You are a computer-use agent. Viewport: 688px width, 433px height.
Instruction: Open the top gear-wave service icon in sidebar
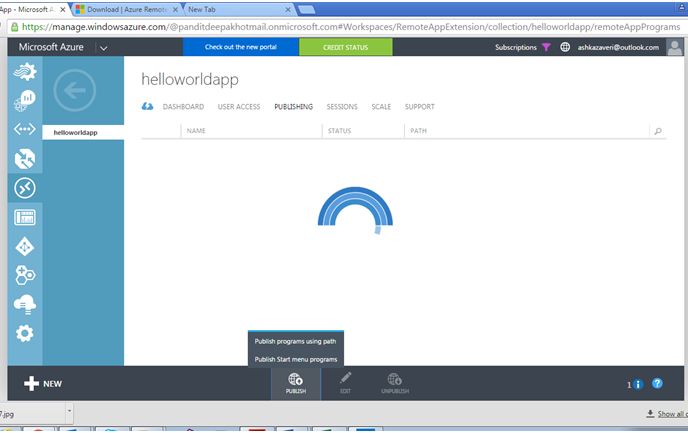coord(25,72)
